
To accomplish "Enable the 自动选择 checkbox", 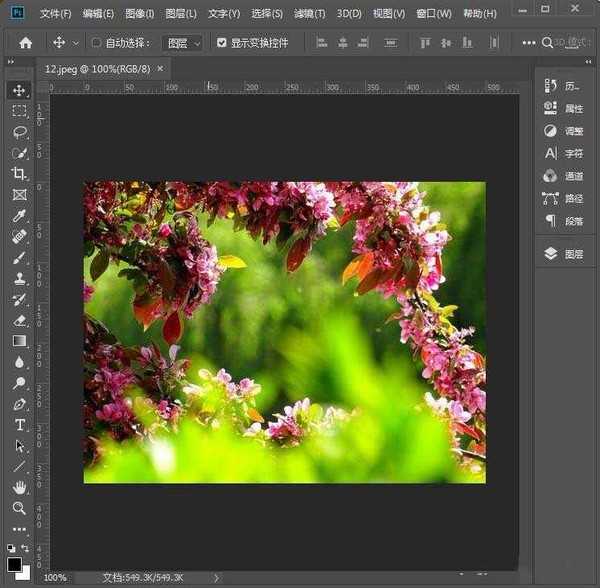I will (x=97, y=43).
